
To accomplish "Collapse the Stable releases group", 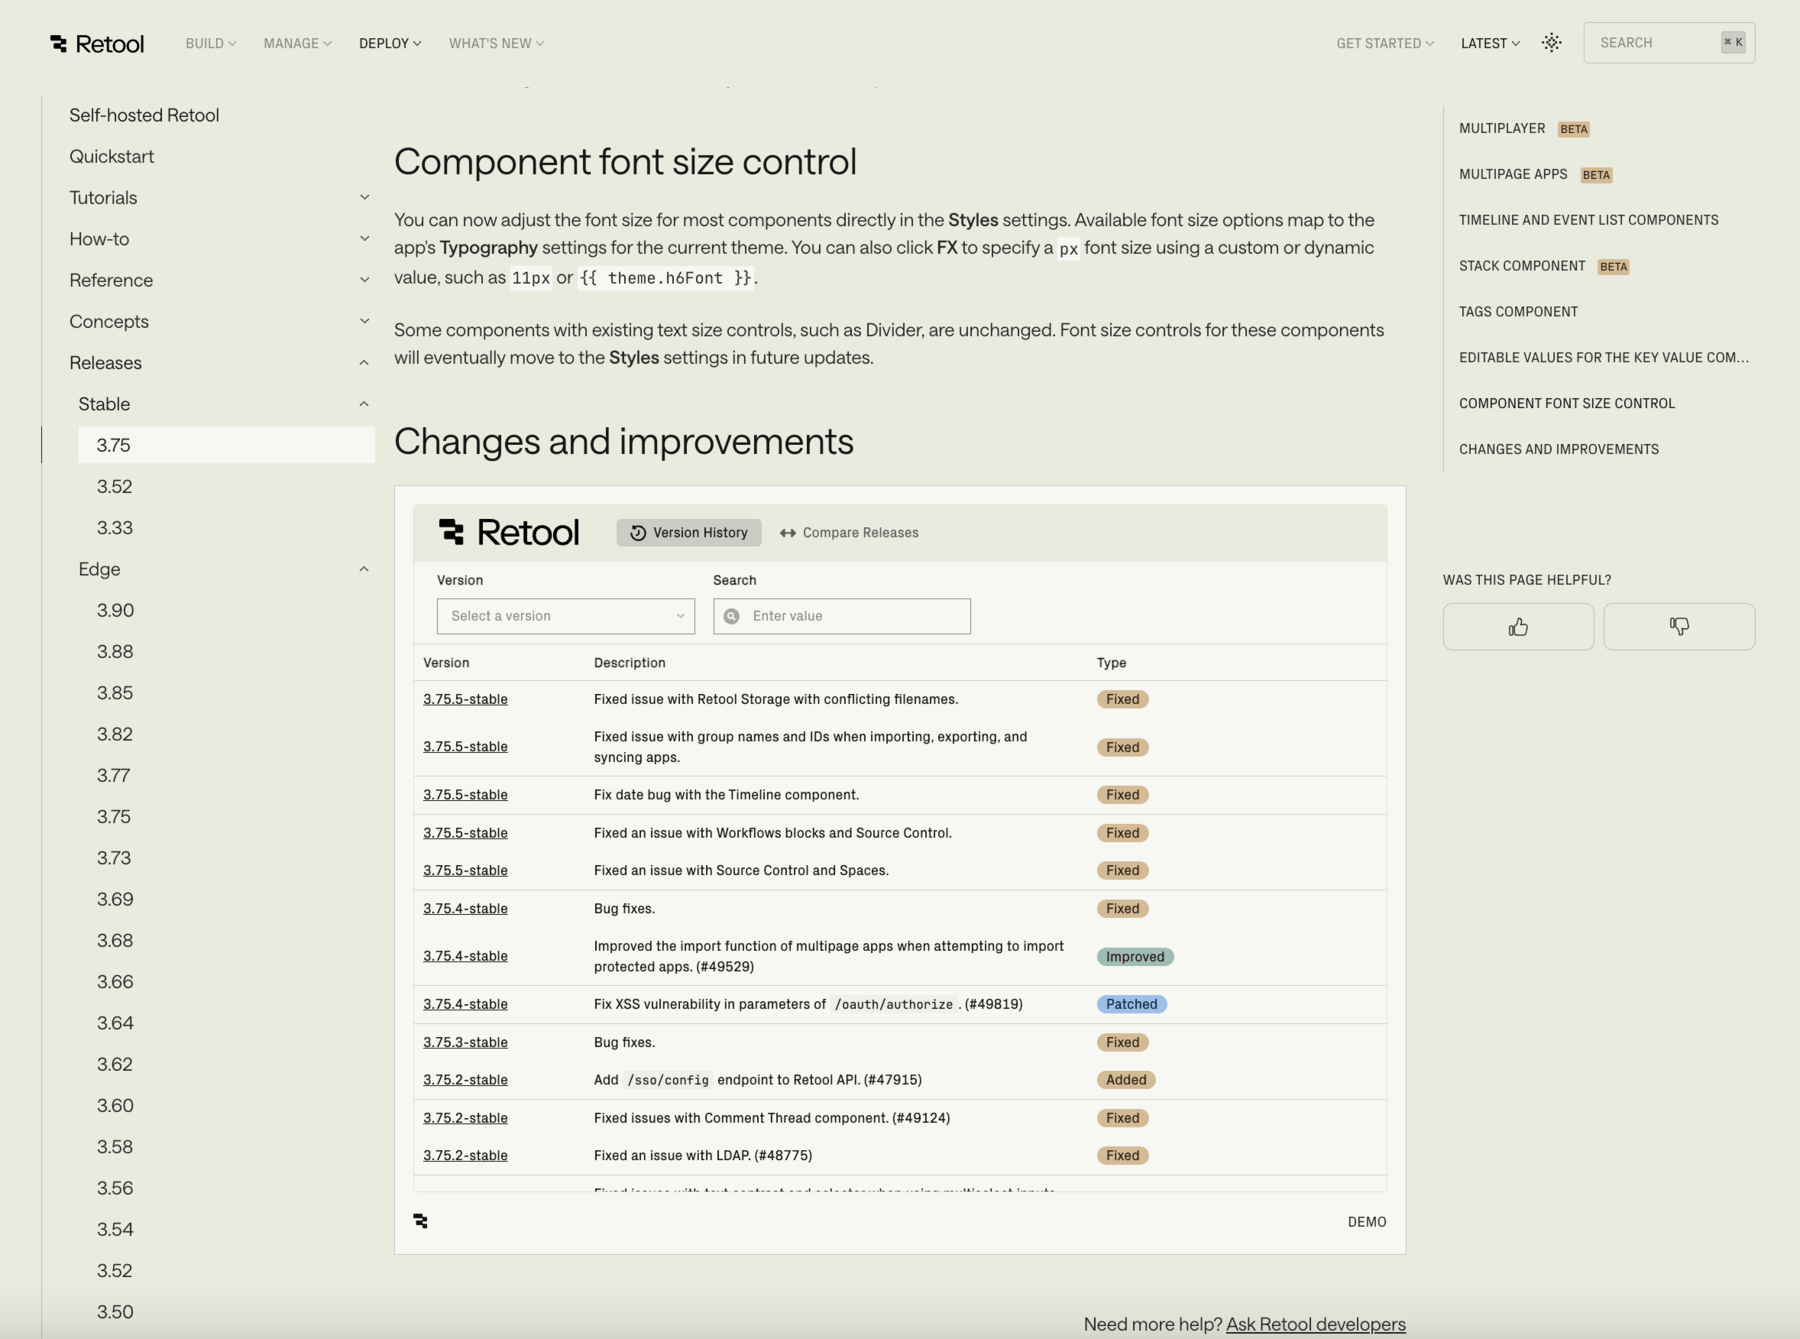I will point(364,404).
